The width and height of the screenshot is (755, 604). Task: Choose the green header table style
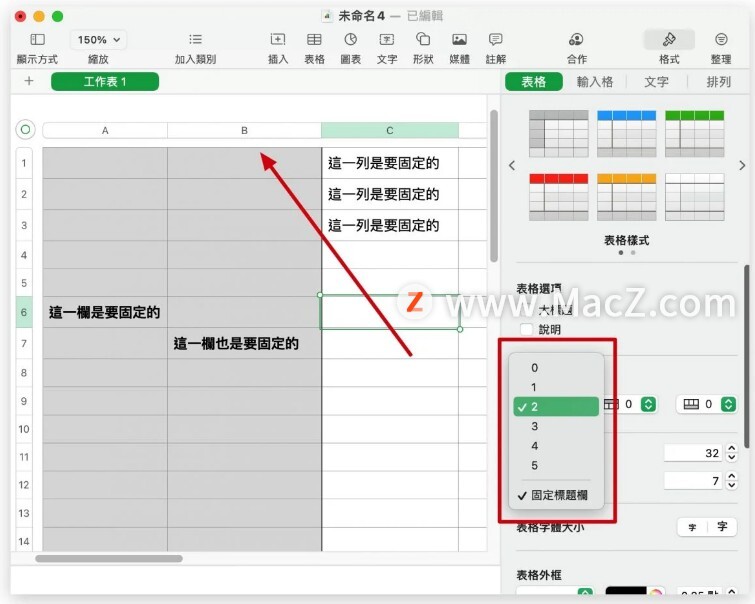pos(694,134)
